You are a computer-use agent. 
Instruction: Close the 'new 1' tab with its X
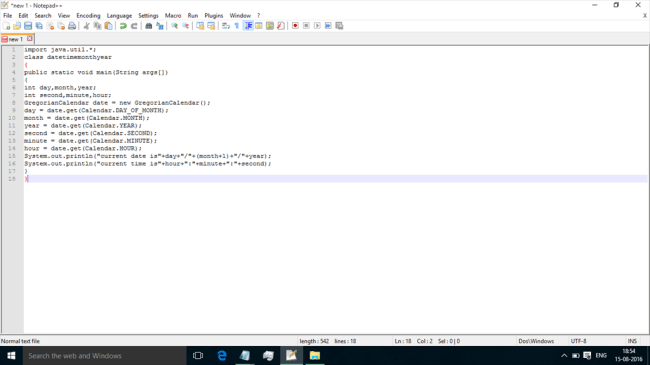click(x=30, y=39)
